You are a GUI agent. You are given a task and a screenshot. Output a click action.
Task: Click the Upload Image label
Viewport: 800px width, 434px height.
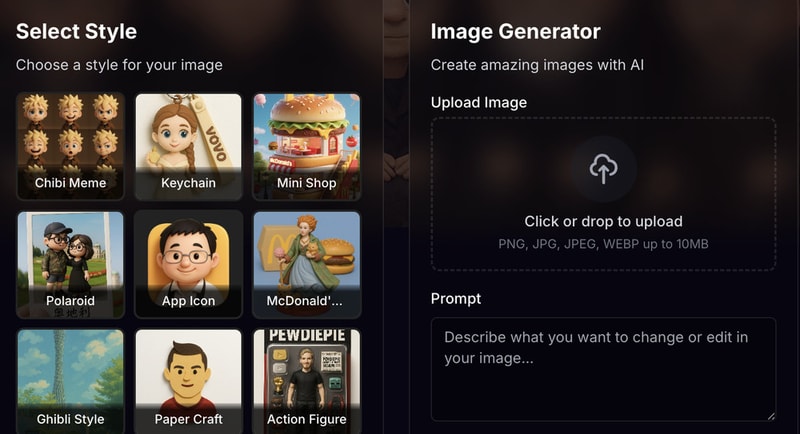[479, 103]
